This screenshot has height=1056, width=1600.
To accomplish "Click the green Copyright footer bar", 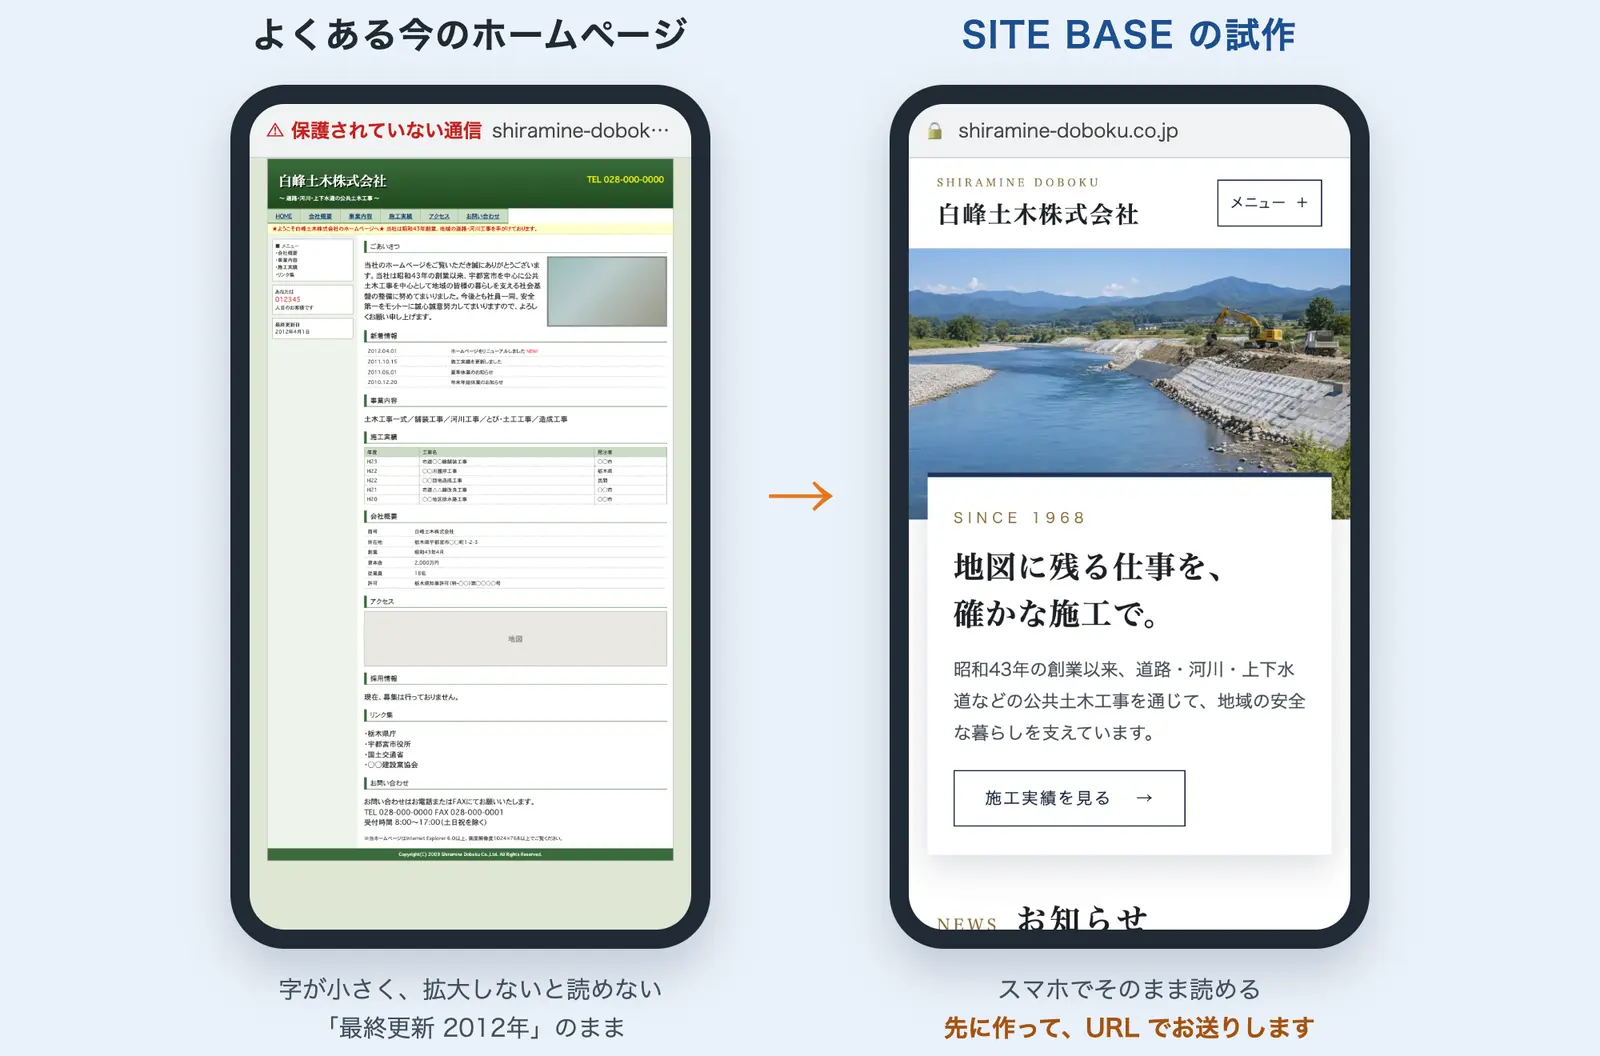I will click(470, 854).
